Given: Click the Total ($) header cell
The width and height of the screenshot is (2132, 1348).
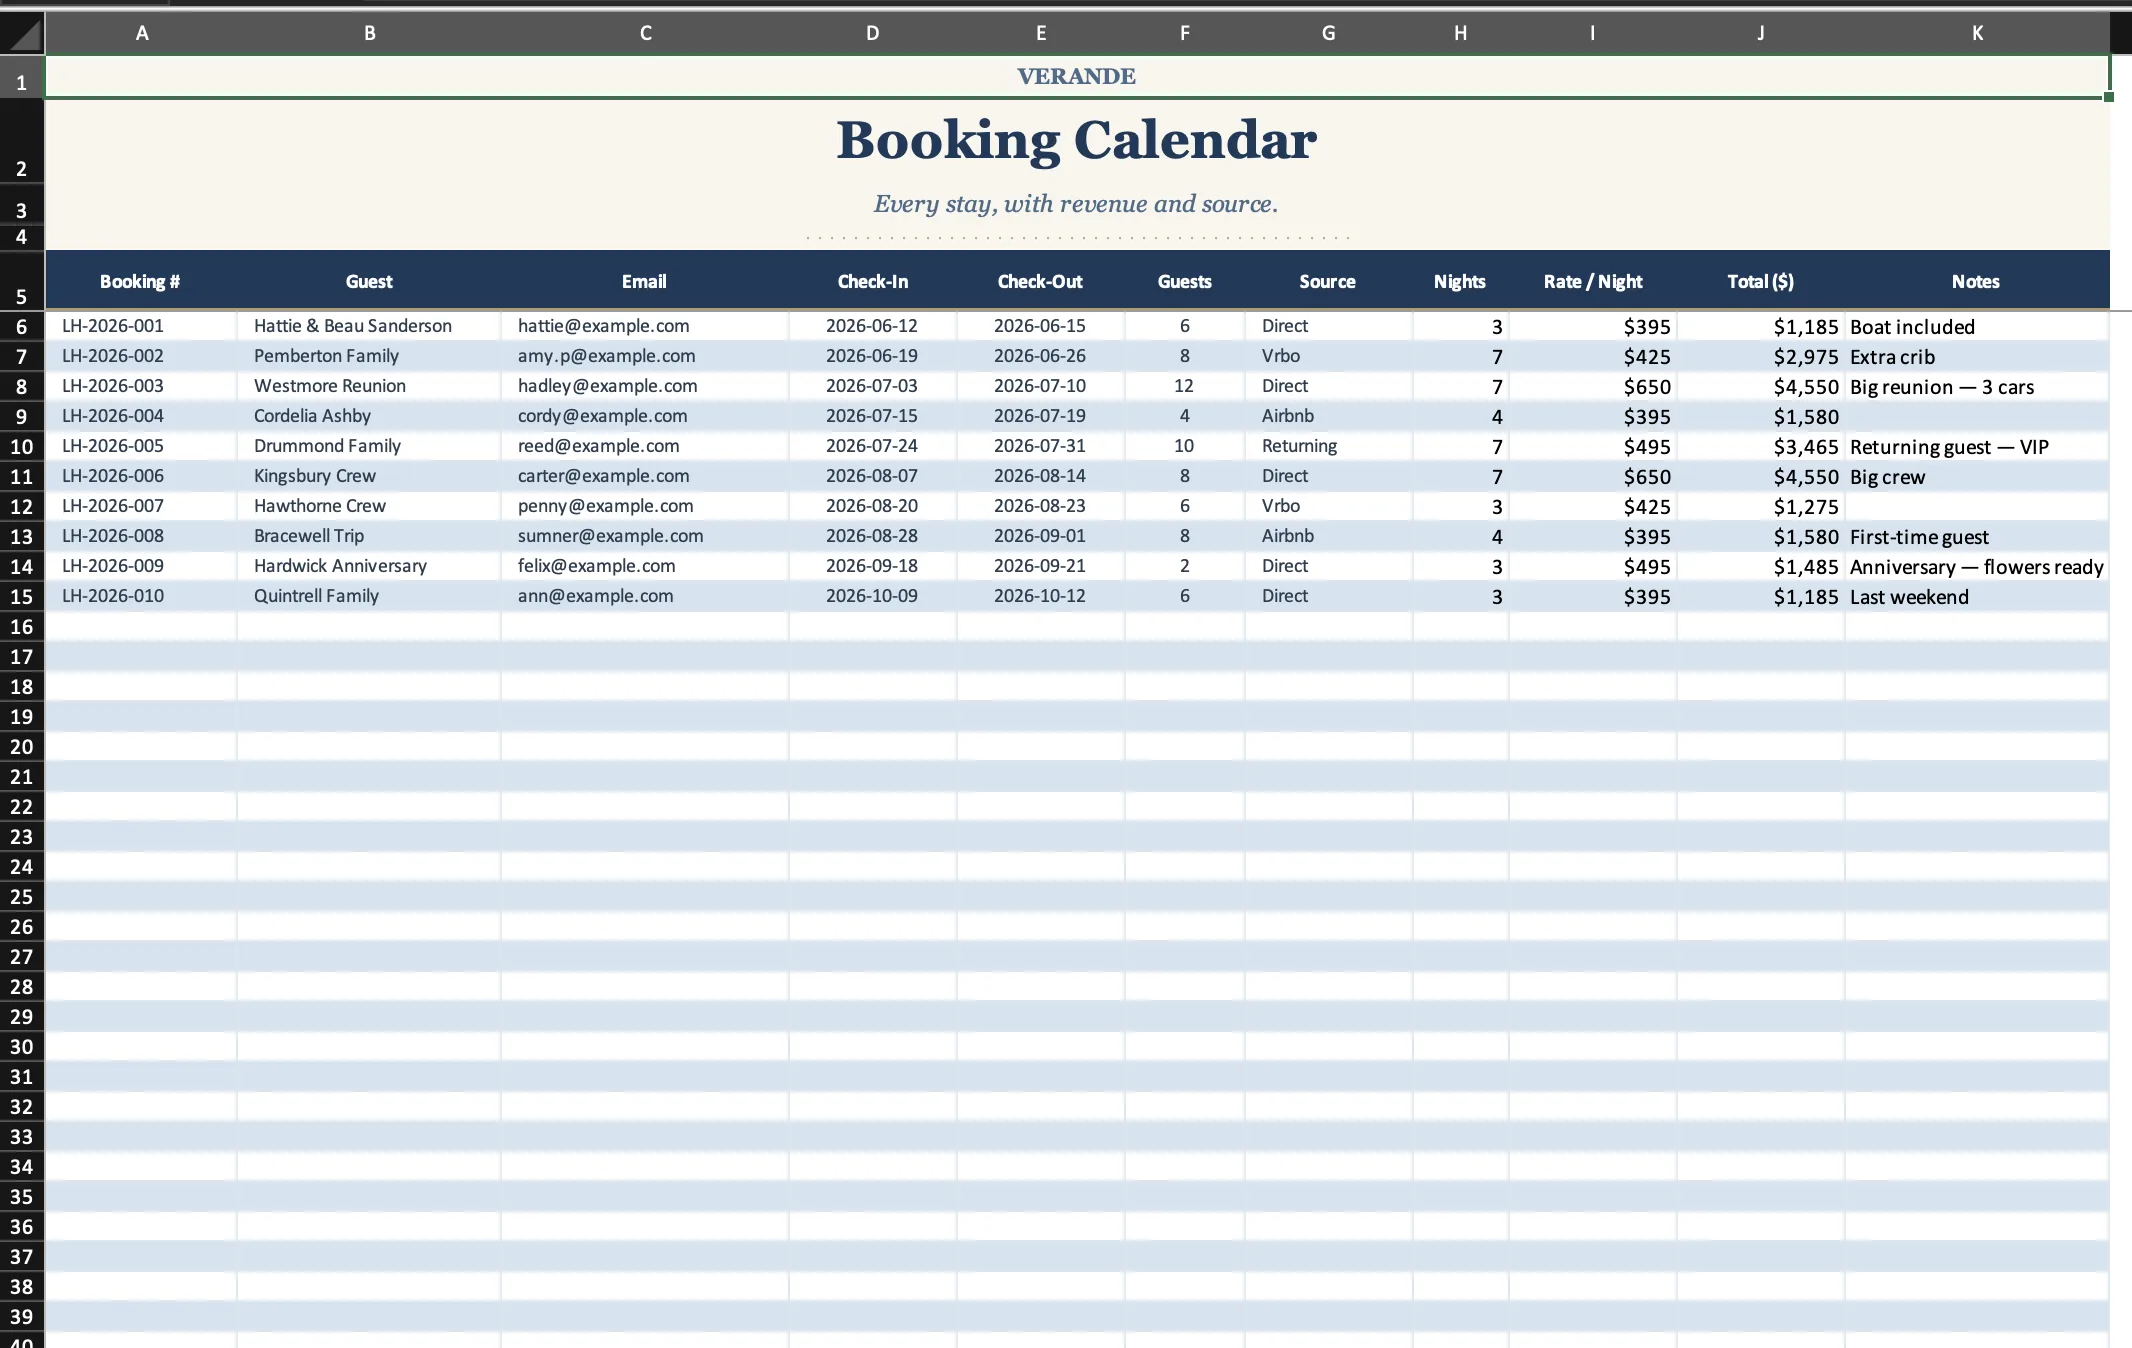Looking at the screenshot, I should [1761, 281].
